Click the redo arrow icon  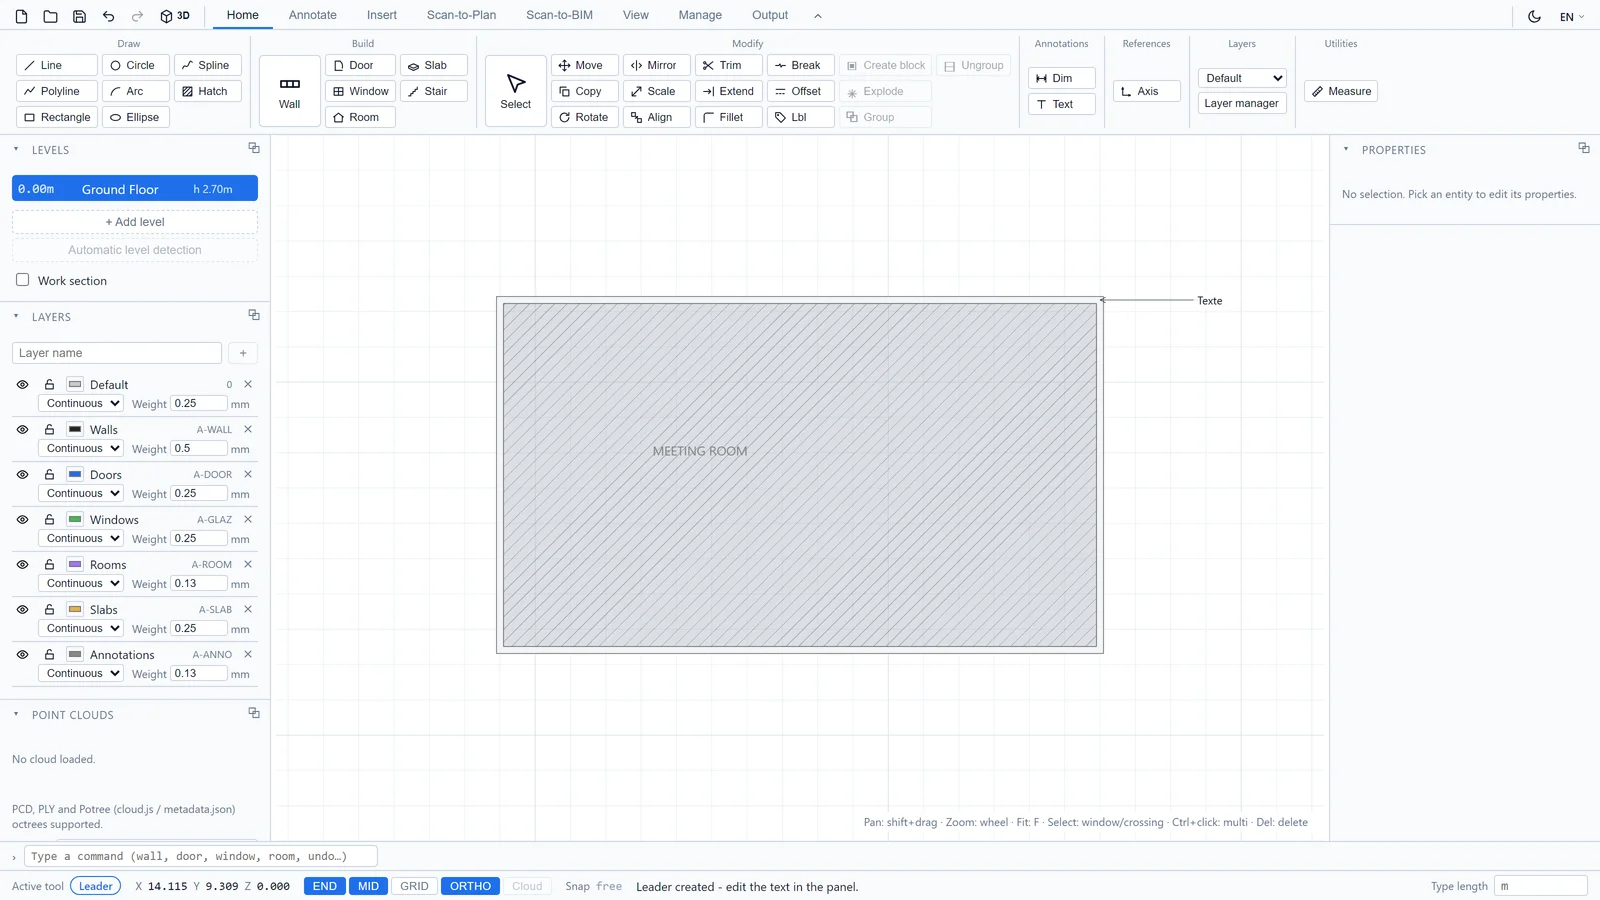coord(137,16)
